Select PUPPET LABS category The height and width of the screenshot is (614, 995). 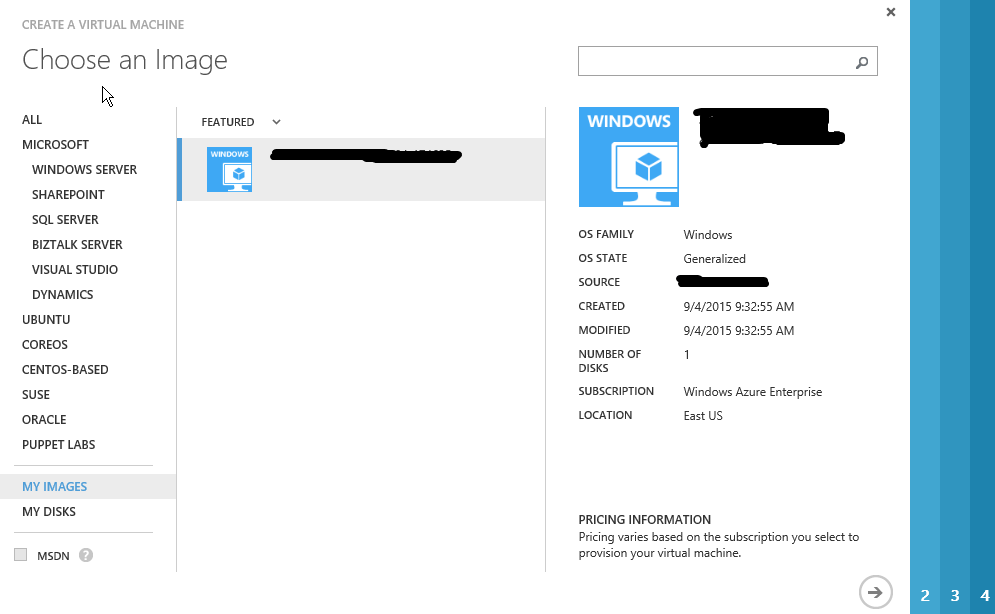coord(58,445)
